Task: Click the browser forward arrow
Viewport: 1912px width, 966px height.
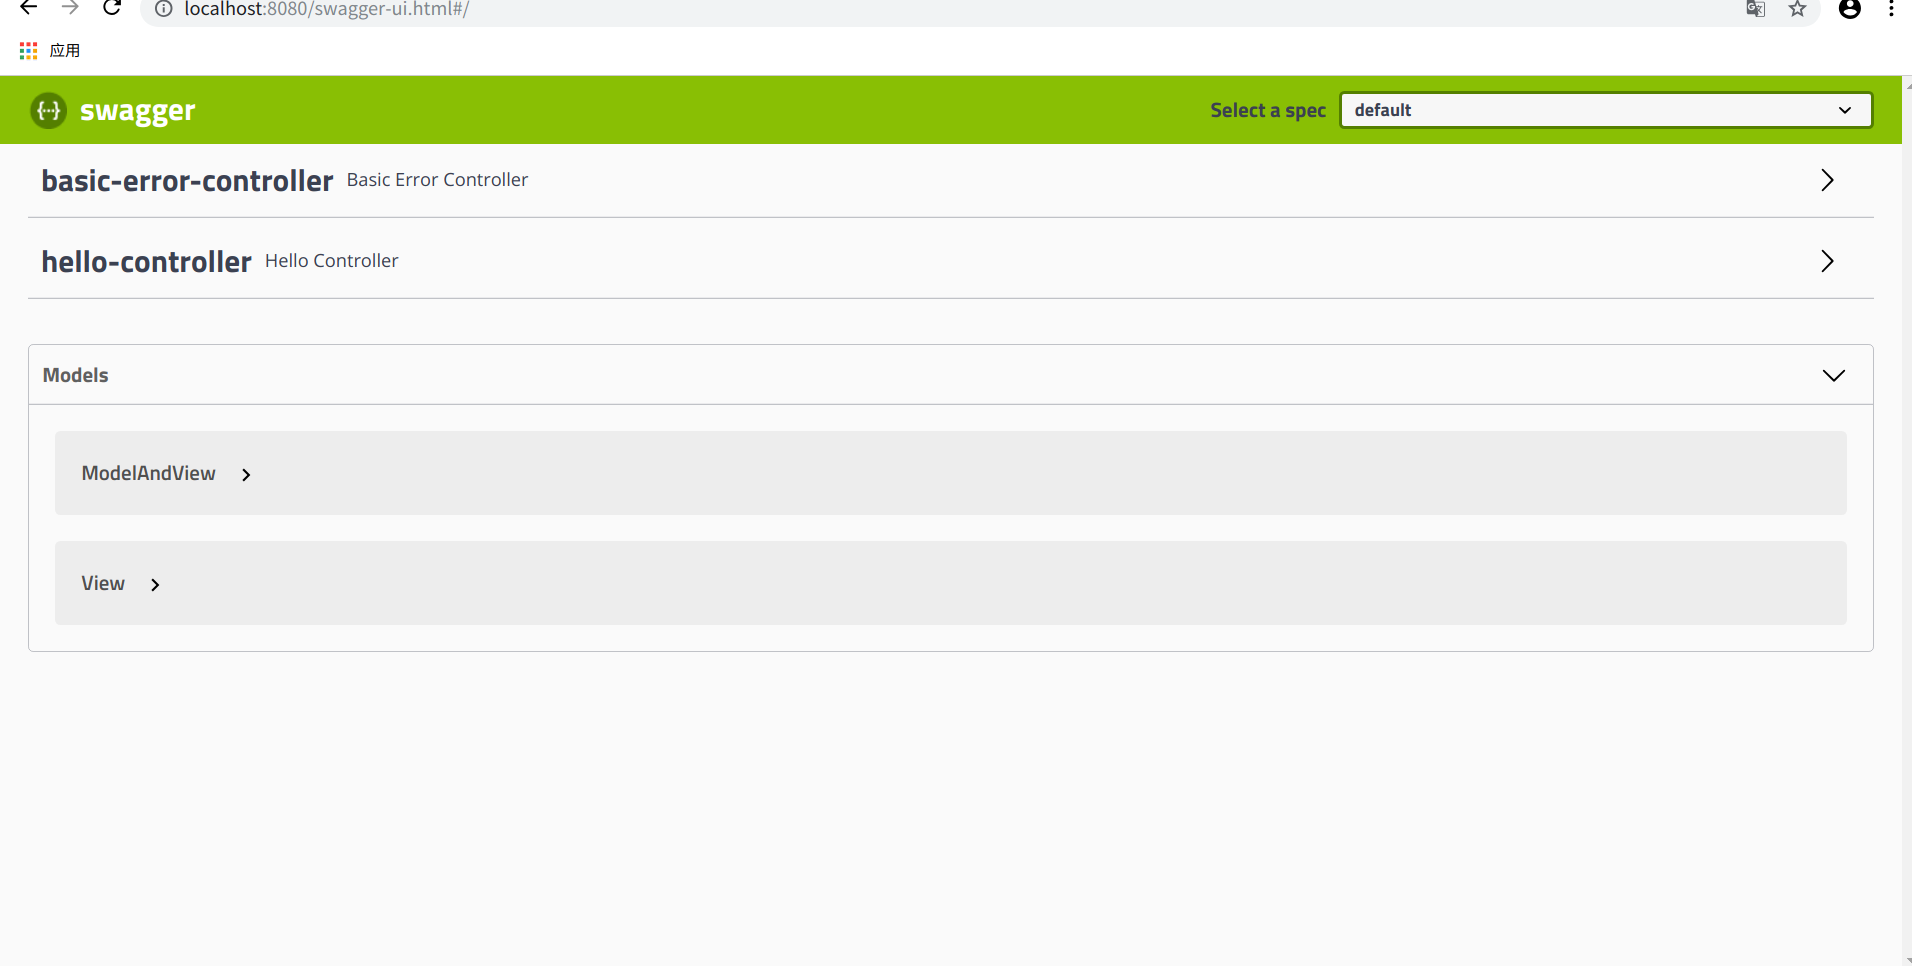Action: point(70,8)
